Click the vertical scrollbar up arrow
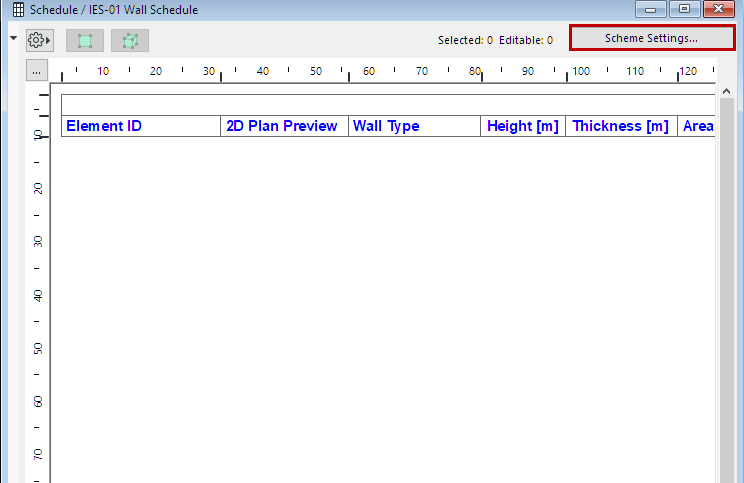The image size is (744, 483). point(726,91)
